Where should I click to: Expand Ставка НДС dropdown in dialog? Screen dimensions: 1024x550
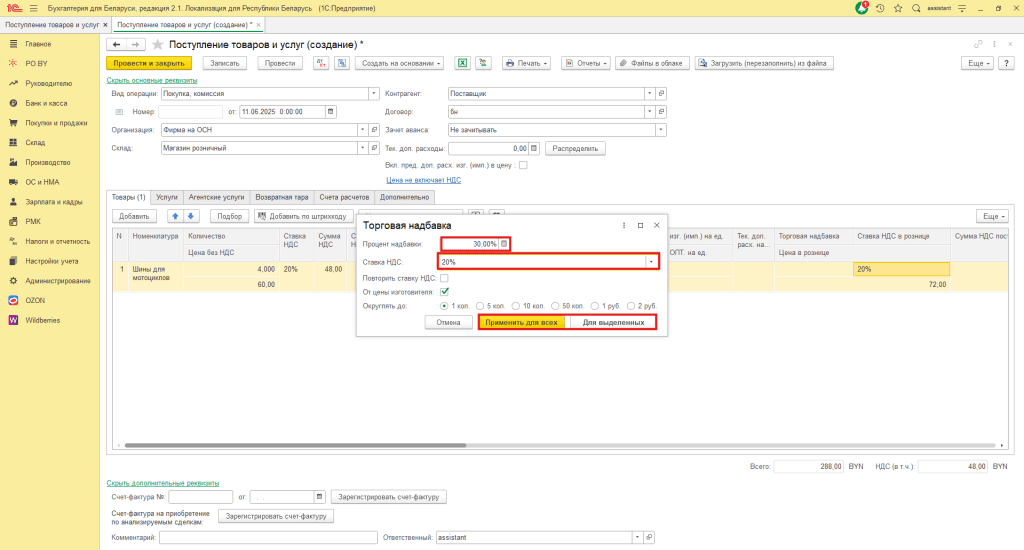pyautogui.click(x=651, y=262)
